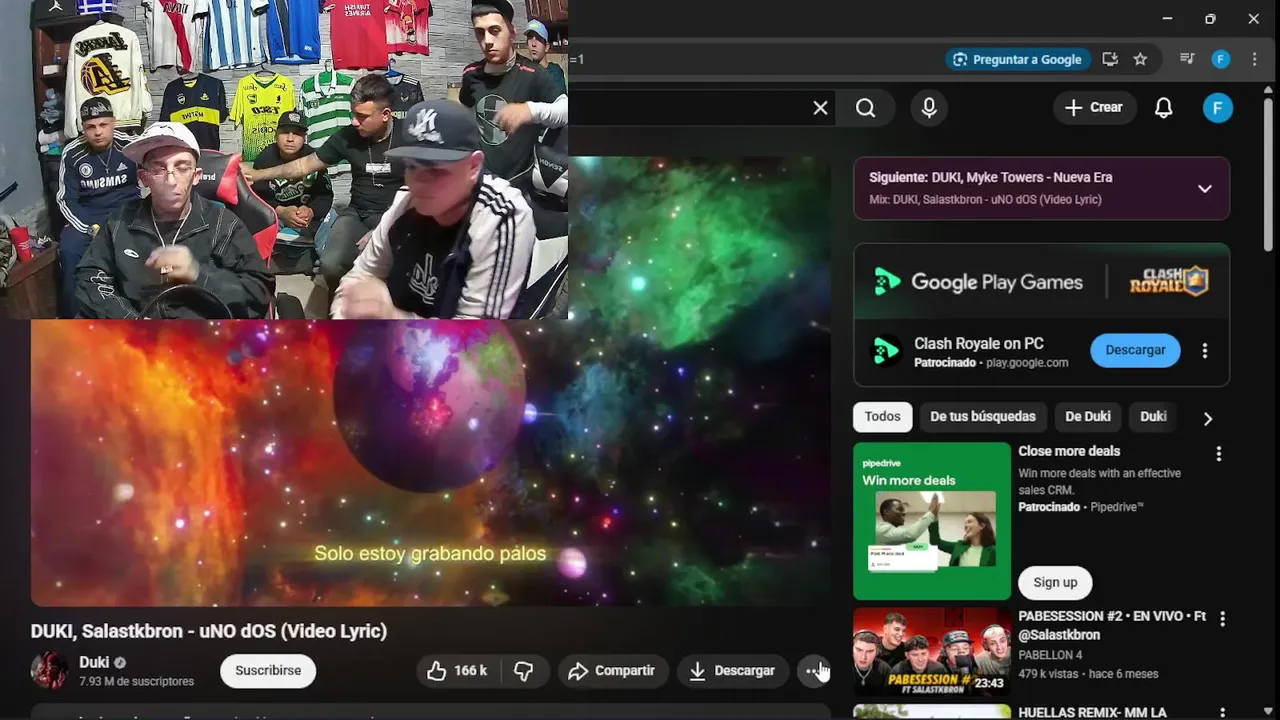Viewport: 1280px width, 720px height.
Task: Open the Duki channel name
Action: (x=94, y=662)
